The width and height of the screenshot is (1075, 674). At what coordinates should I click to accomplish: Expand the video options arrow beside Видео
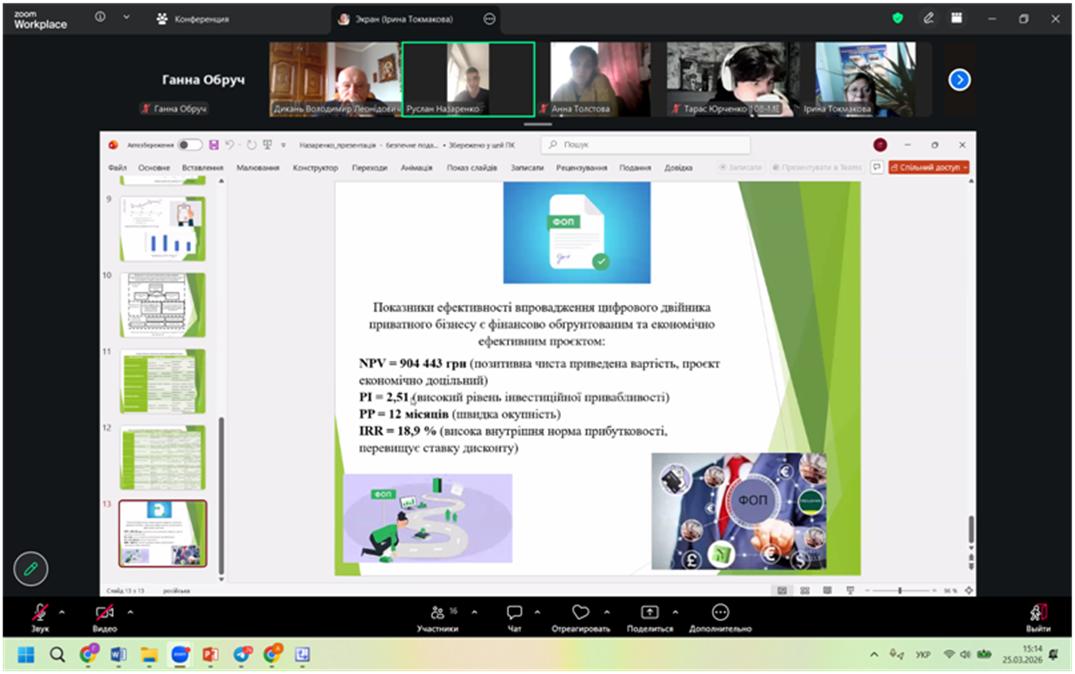tap(129, 611)
